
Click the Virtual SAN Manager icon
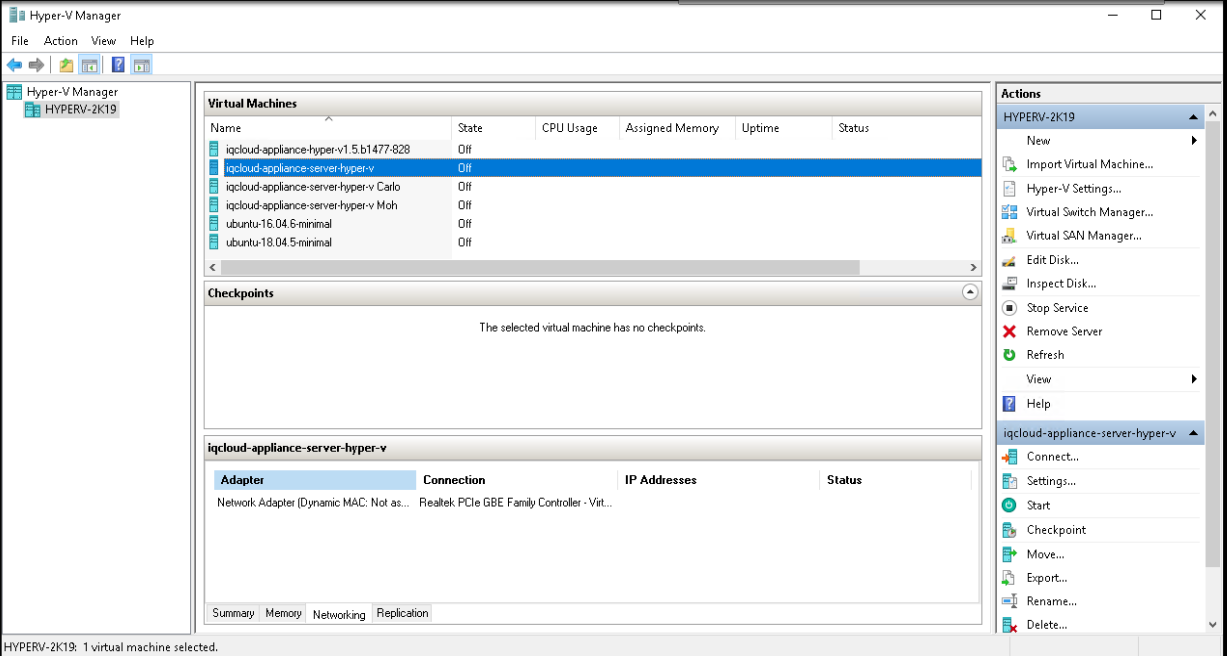coord(1009,236)
